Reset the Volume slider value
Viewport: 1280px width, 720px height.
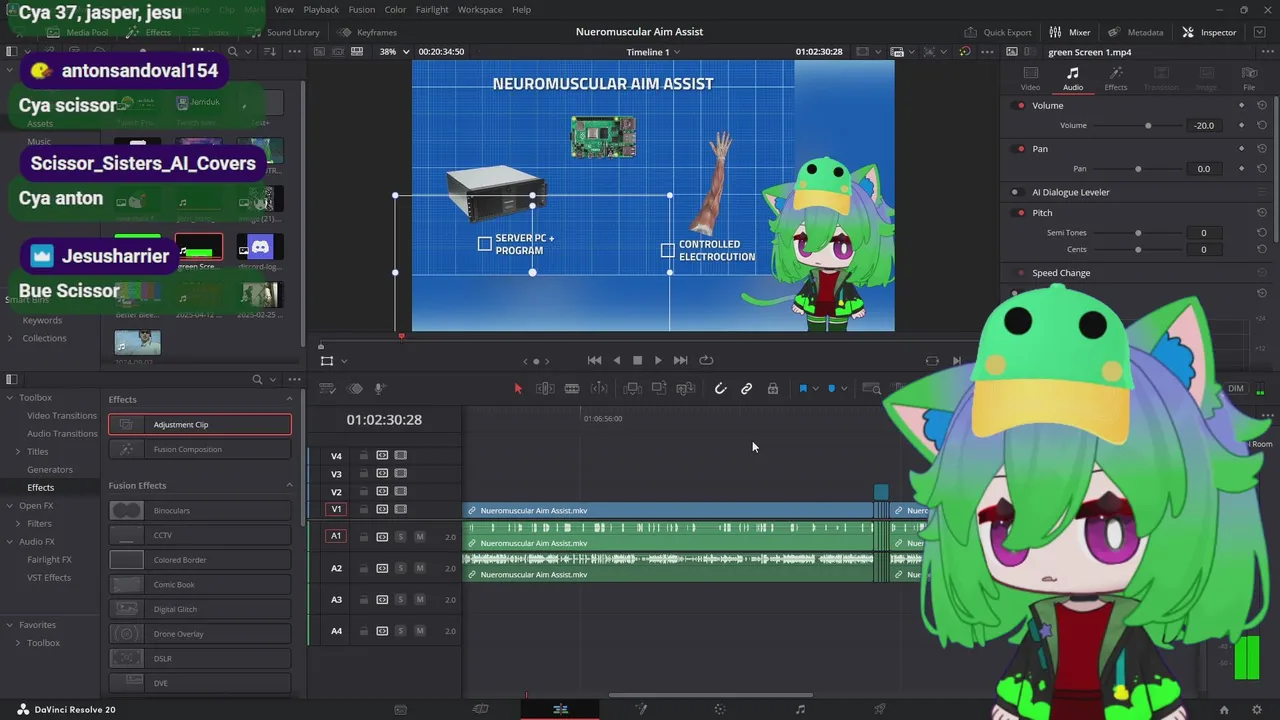click(x=1262, y=125)
